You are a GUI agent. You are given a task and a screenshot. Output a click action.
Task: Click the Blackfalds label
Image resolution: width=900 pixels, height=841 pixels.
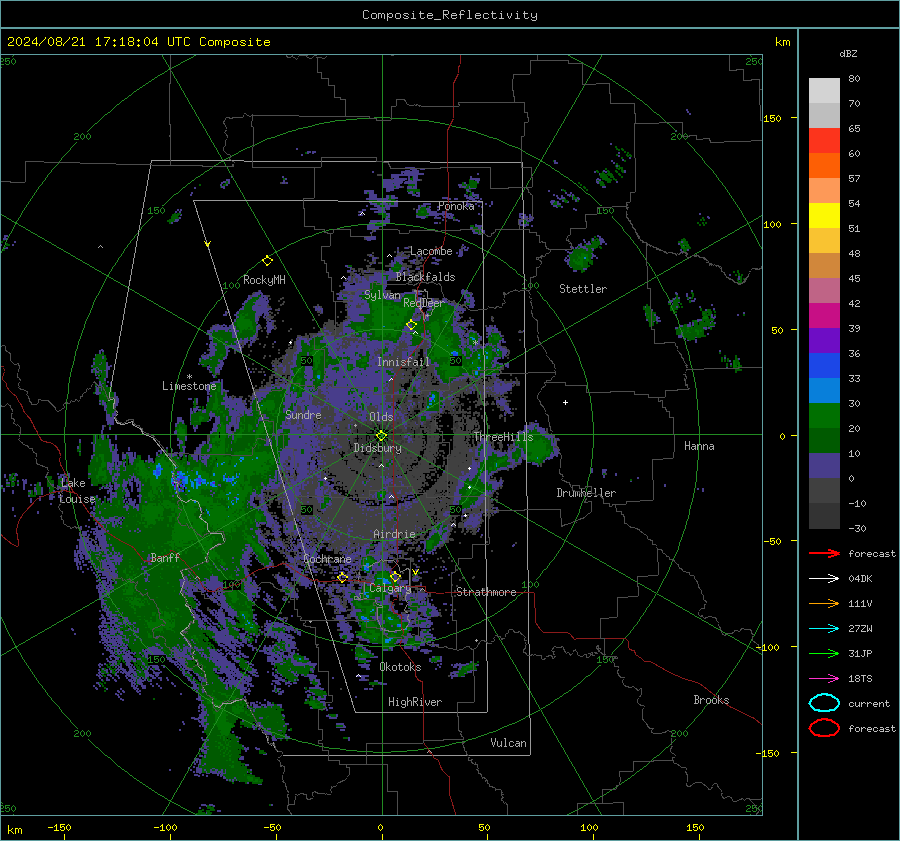(425, 277)
